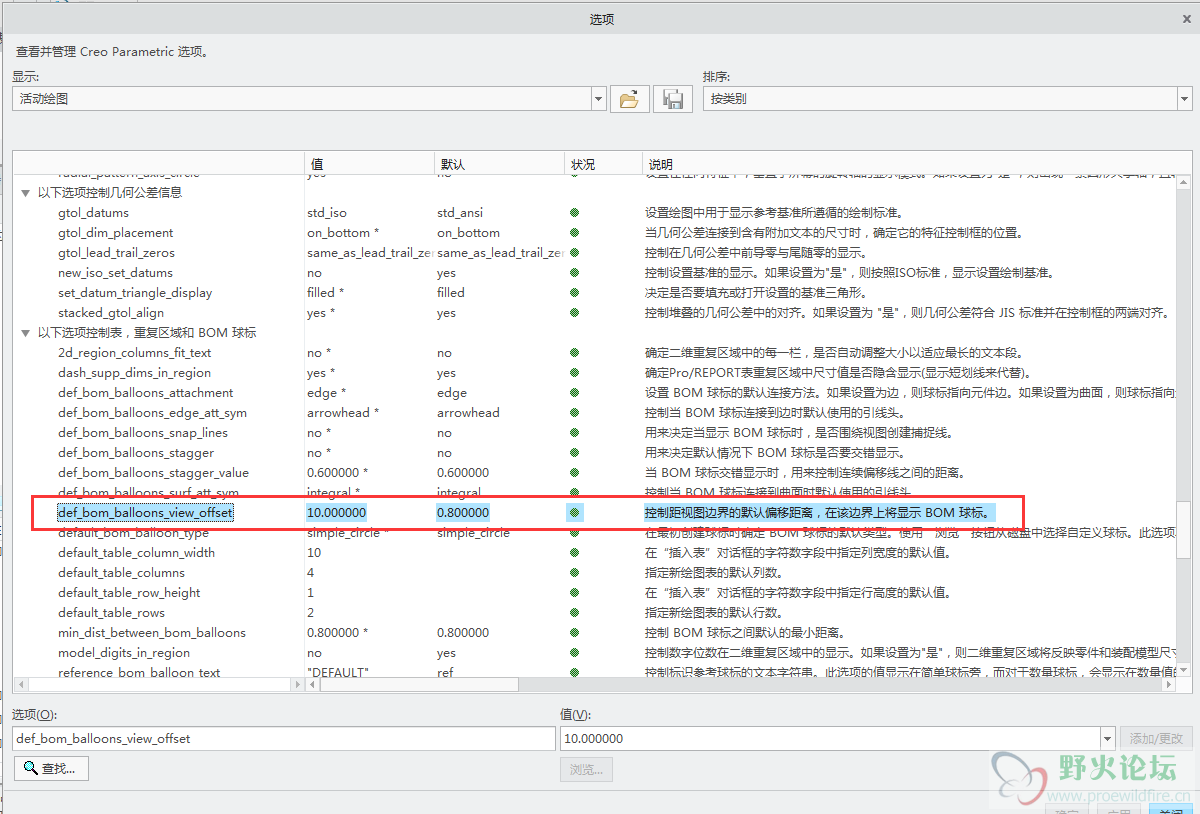The image size is (1200, 814).
Task: Click the status dot for default_table_column_width
Action: pos(574,553)
